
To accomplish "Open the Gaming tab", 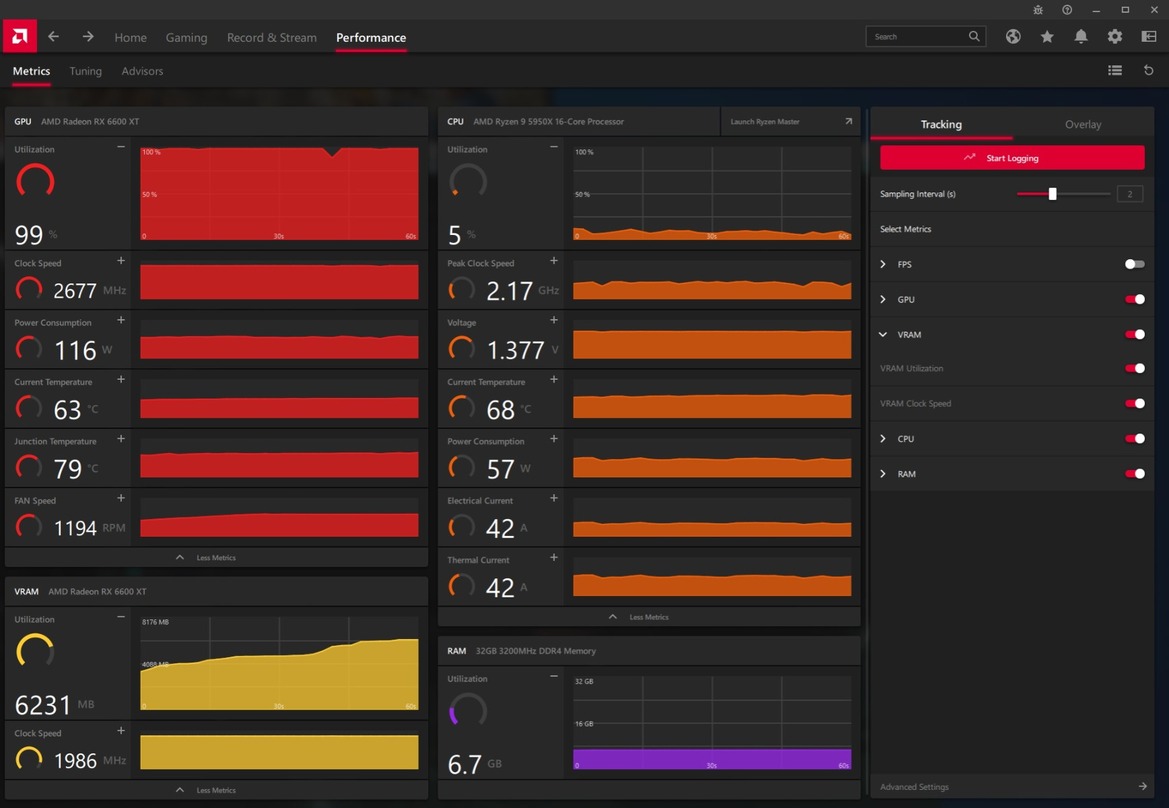I will pos(186,37).
